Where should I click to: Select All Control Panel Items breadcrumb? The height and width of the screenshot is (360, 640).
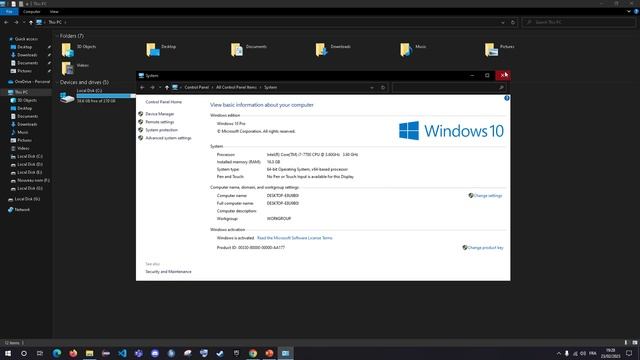(x=236, y=87)
